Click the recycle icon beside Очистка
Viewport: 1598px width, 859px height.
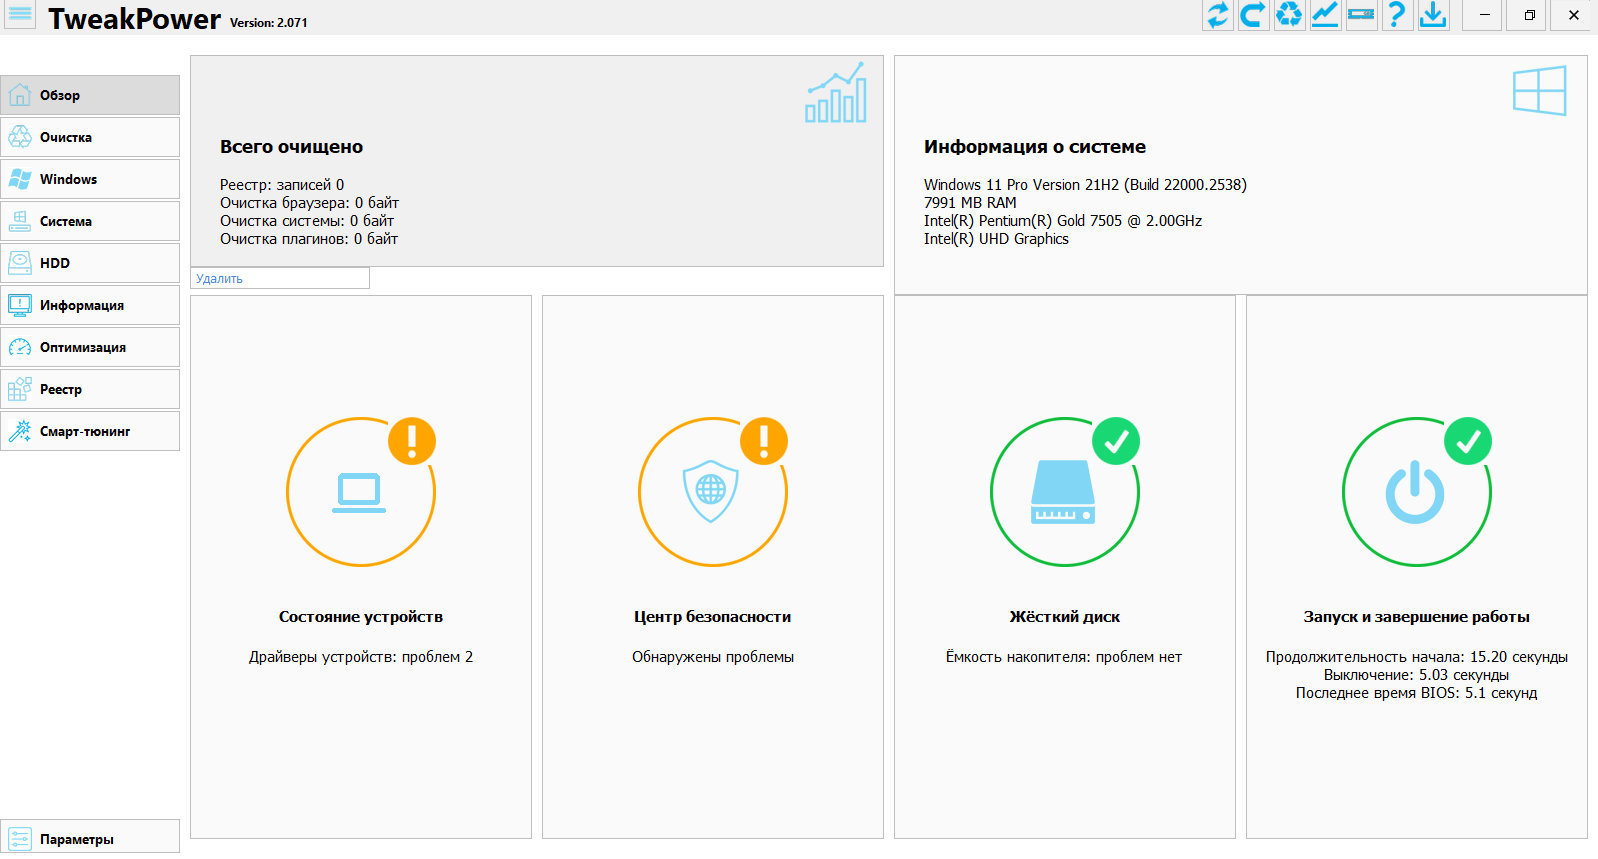(x=20, y=137)
